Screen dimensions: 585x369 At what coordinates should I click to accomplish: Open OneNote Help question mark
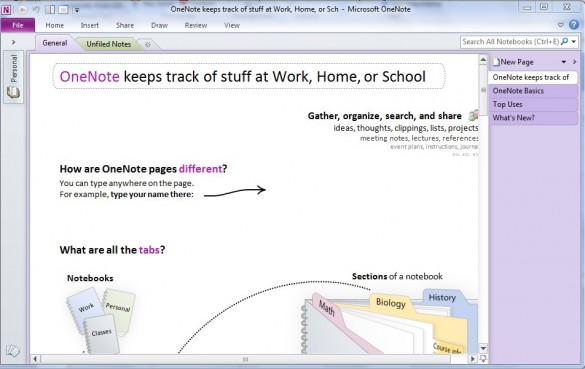point(574,25)
